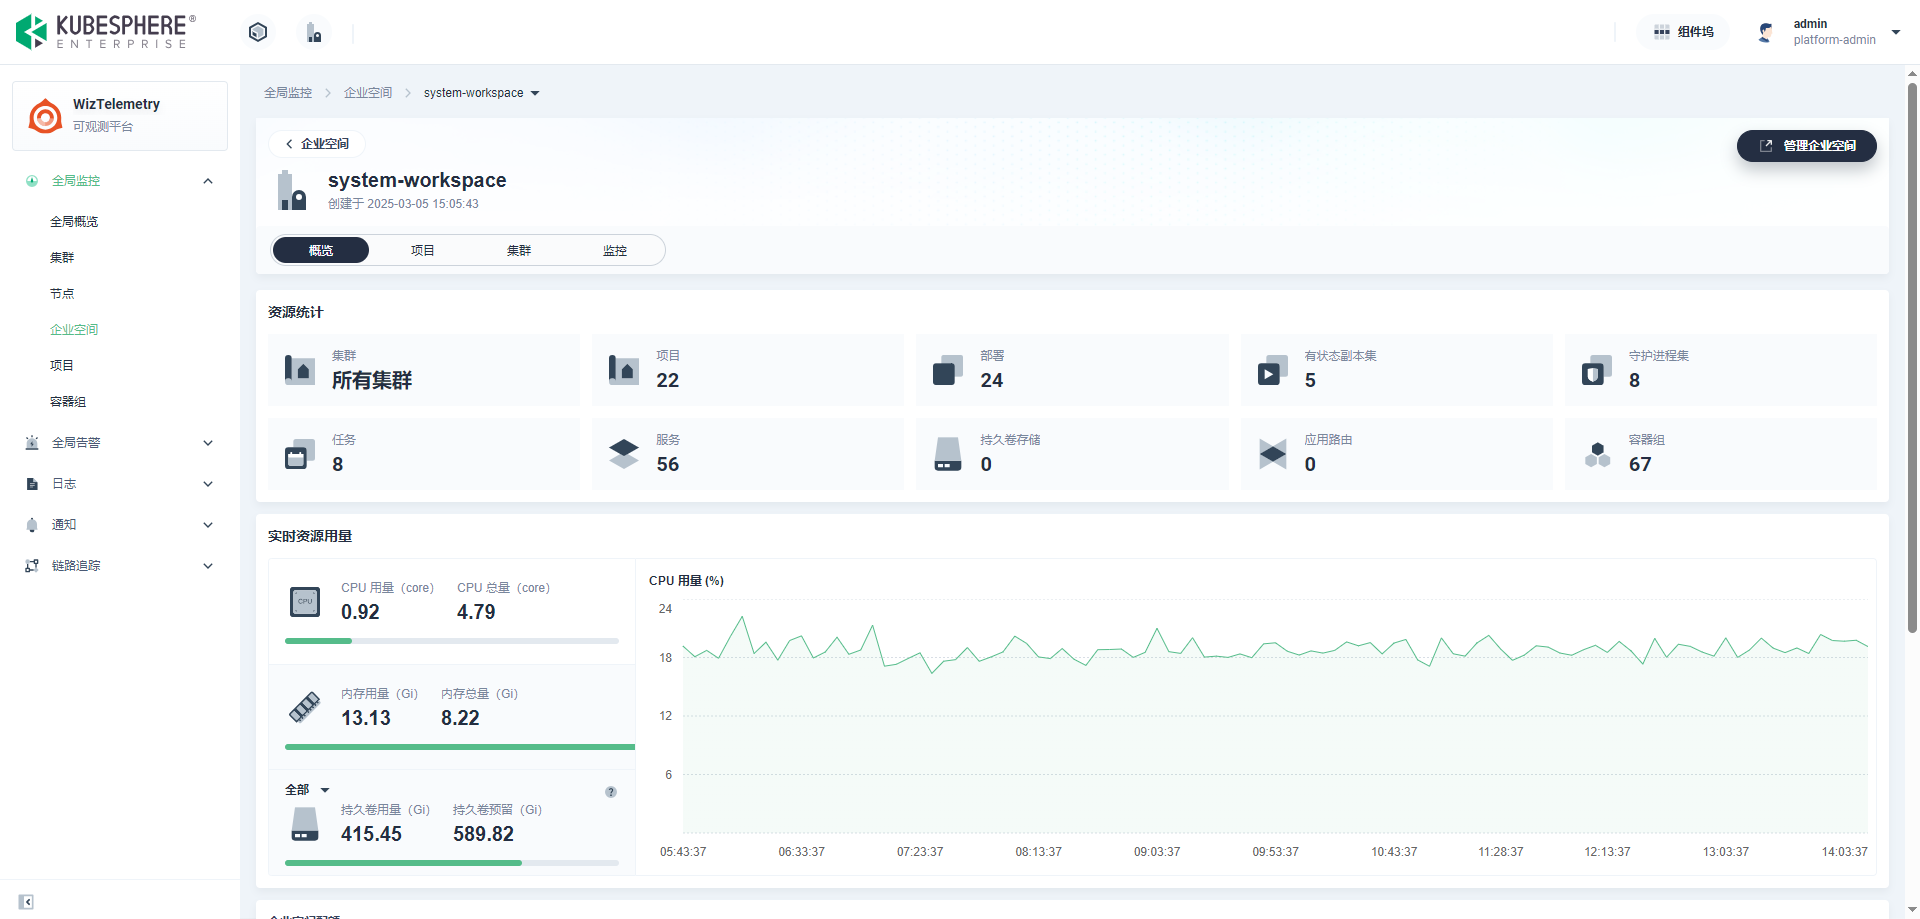The width and height of the screenshot is (1920, 919).
Task: Switch to the 项目 tab
Action: coord(422,250)
